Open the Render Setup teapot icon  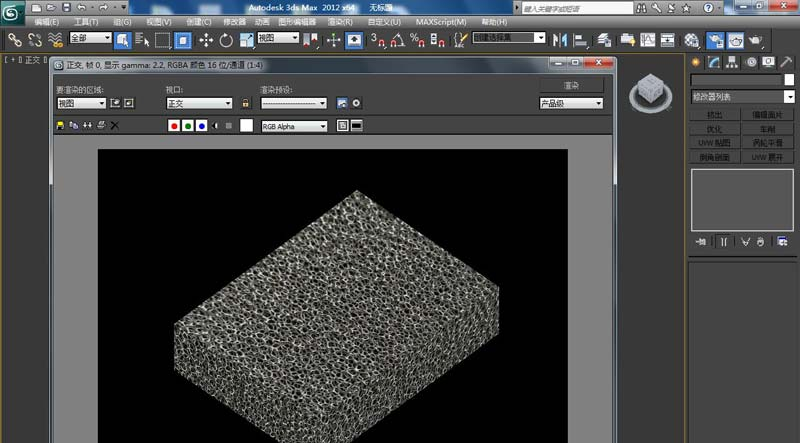[x=715, y=40]
